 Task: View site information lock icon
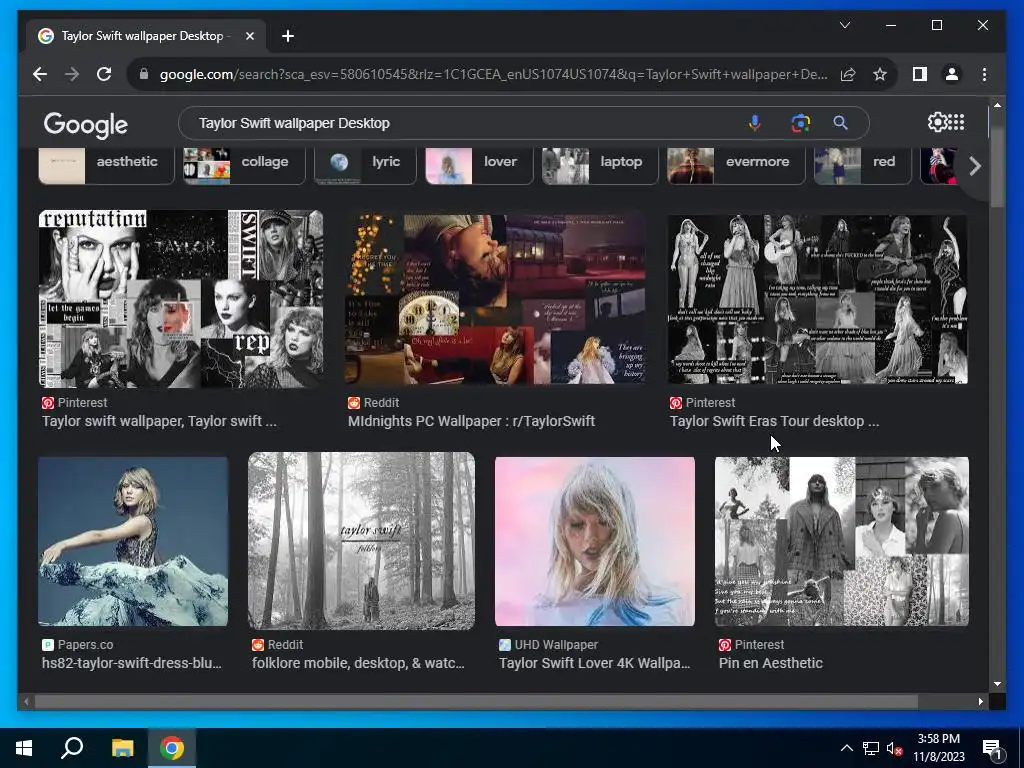(144, 74)
